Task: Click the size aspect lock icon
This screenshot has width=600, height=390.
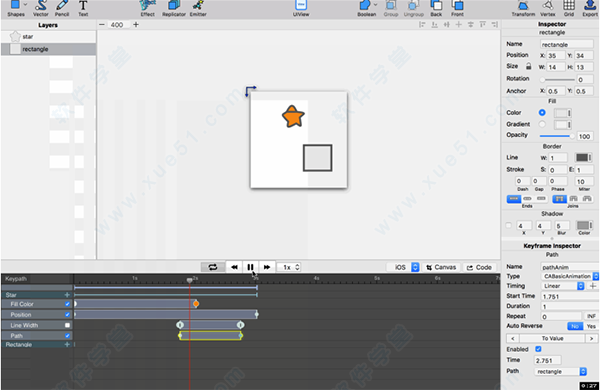Action: click(x=528, y=66)
